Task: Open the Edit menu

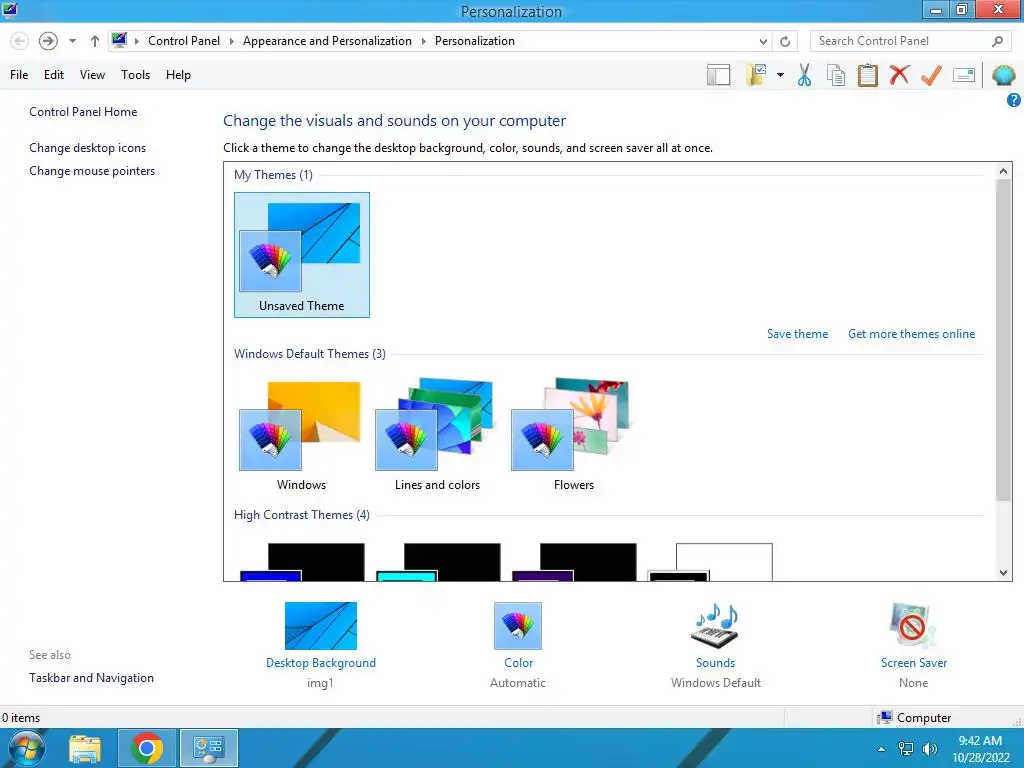Action: pyautogui.click(x=54, y=75)
